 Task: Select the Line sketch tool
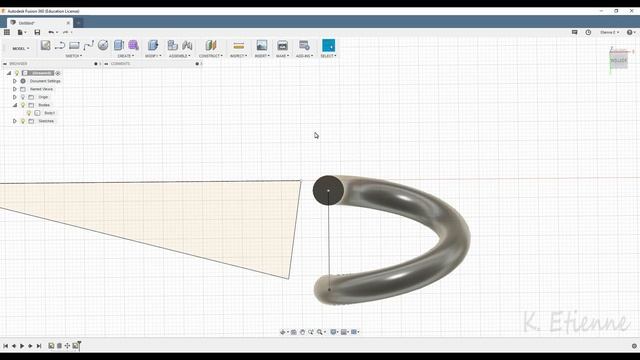[60, 45]
